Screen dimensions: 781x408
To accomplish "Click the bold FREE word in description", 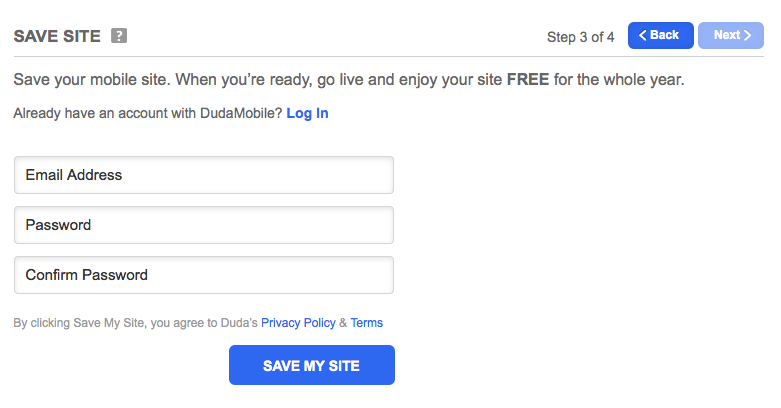I will pyautogui.click(x=528, y=79).
